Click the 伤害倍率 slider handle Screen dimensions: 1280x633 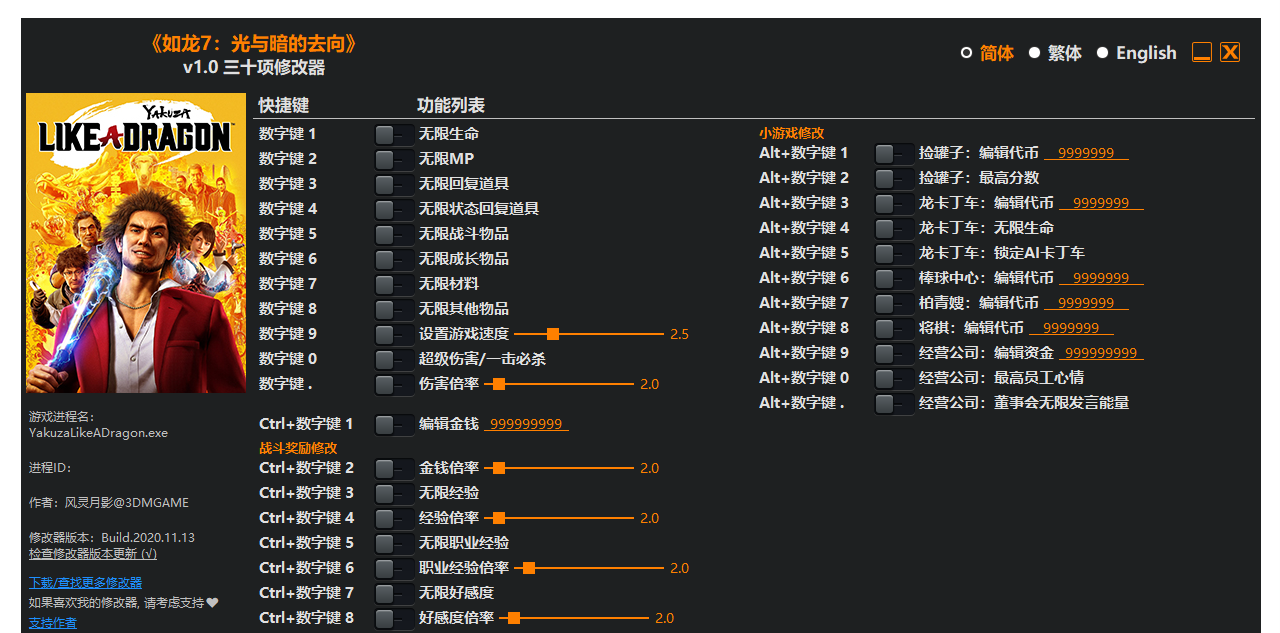point(499,384)
